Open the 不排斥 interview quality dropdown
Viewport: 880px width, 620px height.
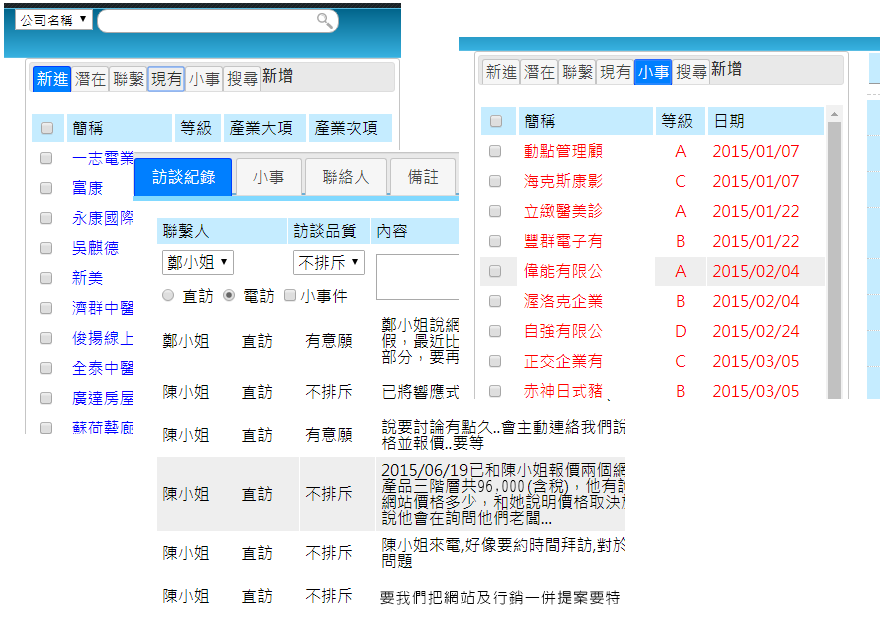tap(329, 263)
